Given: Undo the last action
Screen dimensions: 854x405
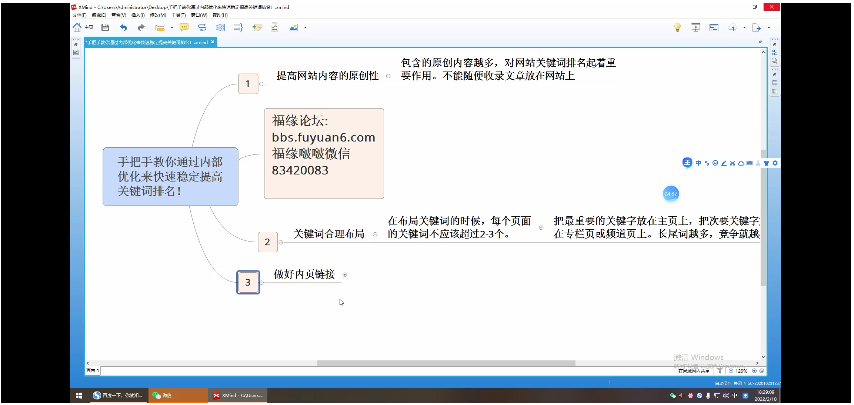Looking at the screenshot, I should [124, 28].
